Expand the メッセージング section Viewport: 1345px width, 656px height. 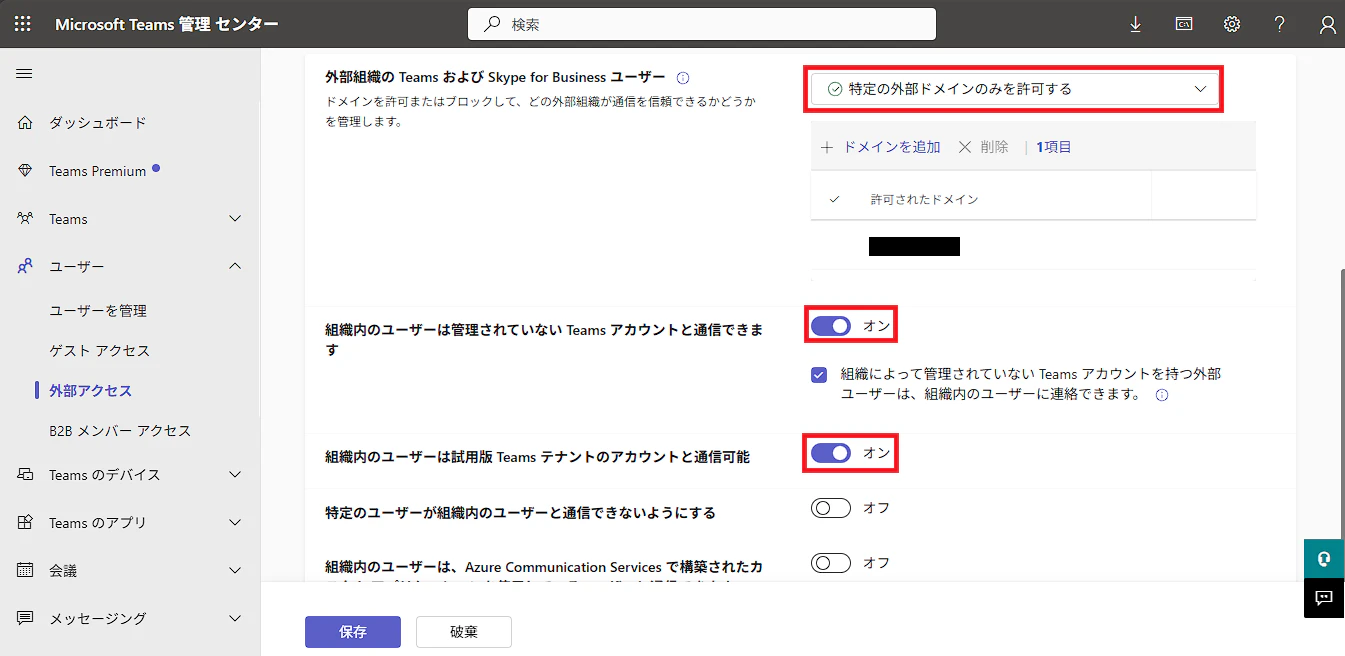coord(236,619)
